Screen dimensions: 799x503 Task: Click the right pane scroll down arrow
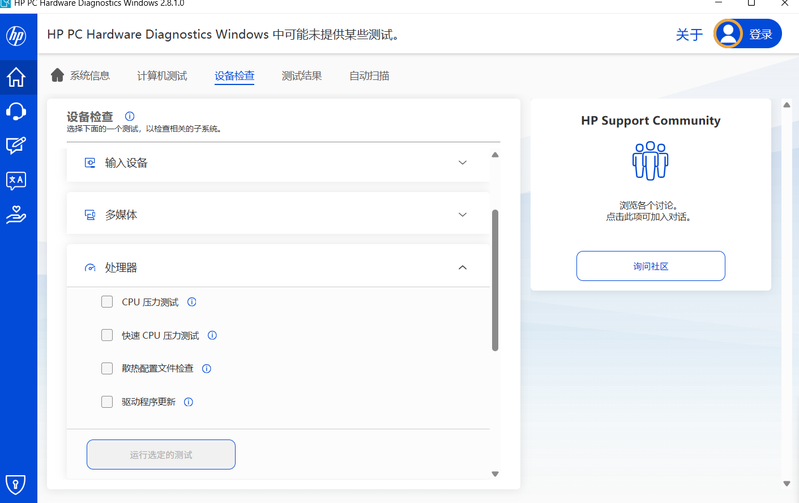[x=787, y=484]
